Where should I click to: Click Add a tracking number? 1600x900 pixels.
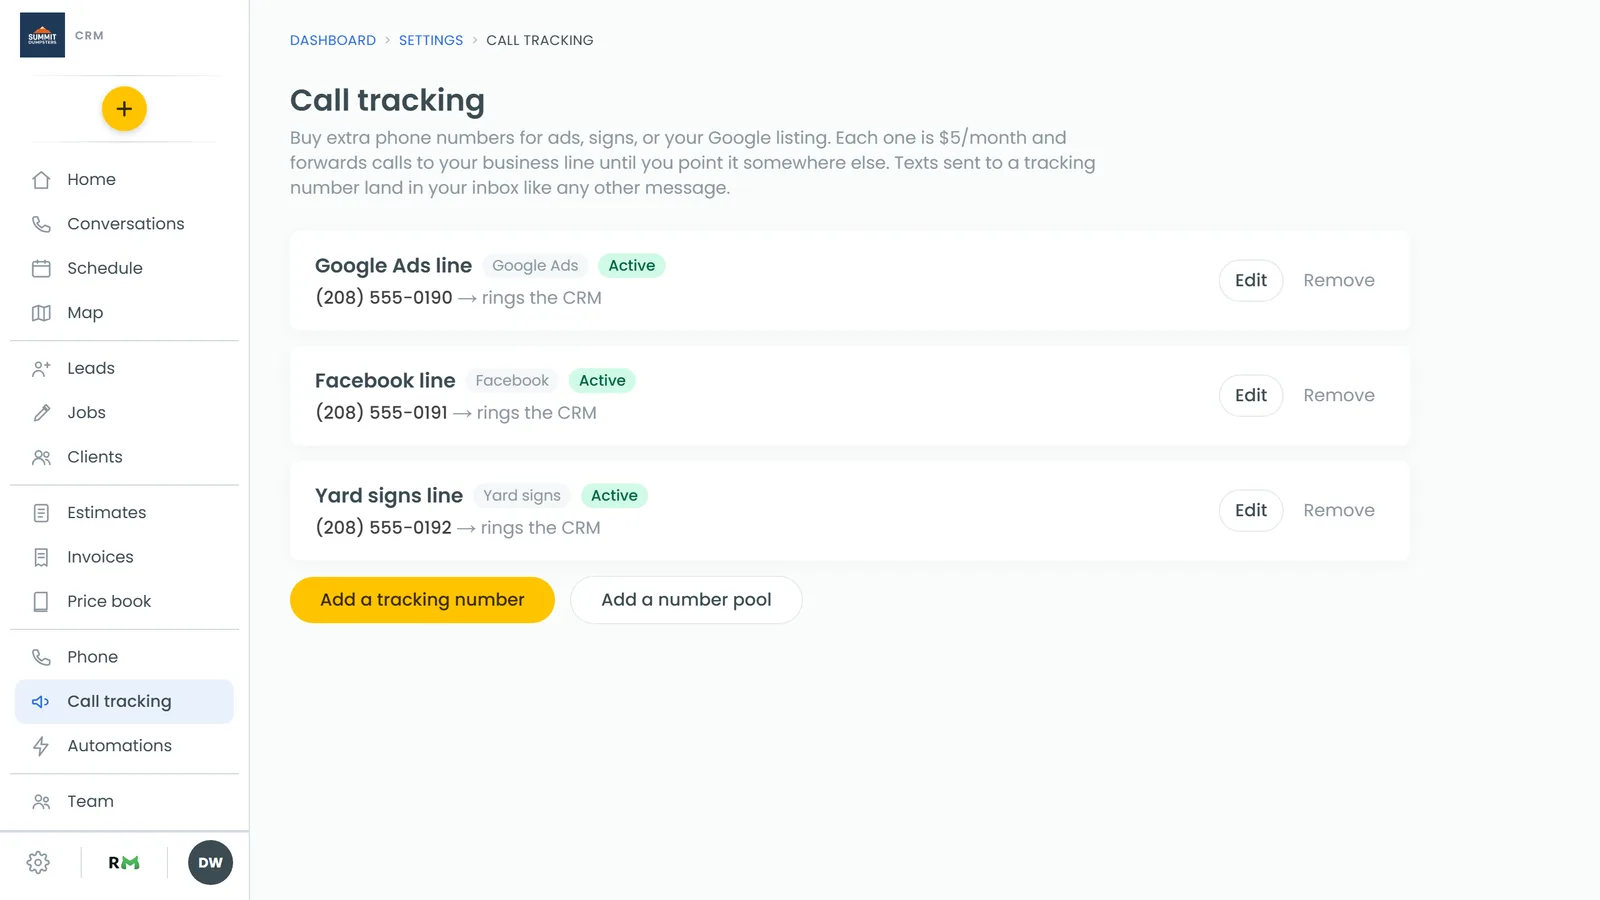pos(422,600)
